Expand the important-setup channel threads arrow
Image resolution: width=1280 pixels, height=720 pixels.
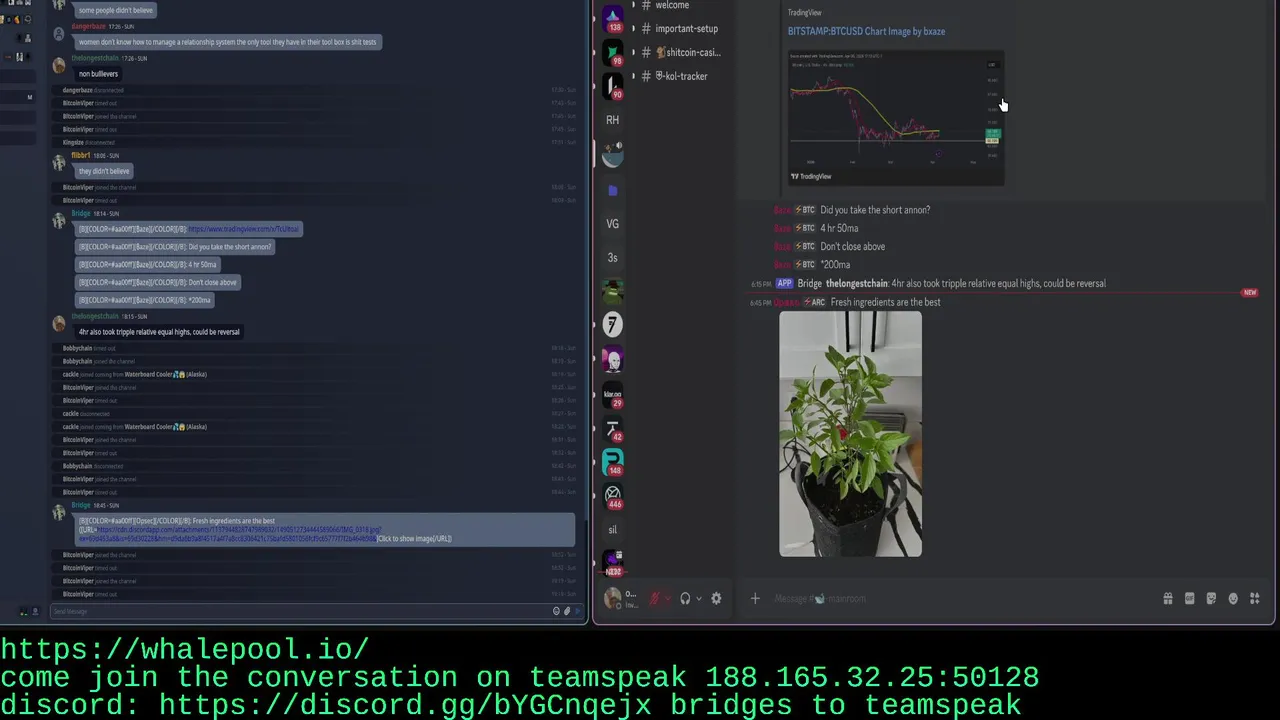[632, 29]
